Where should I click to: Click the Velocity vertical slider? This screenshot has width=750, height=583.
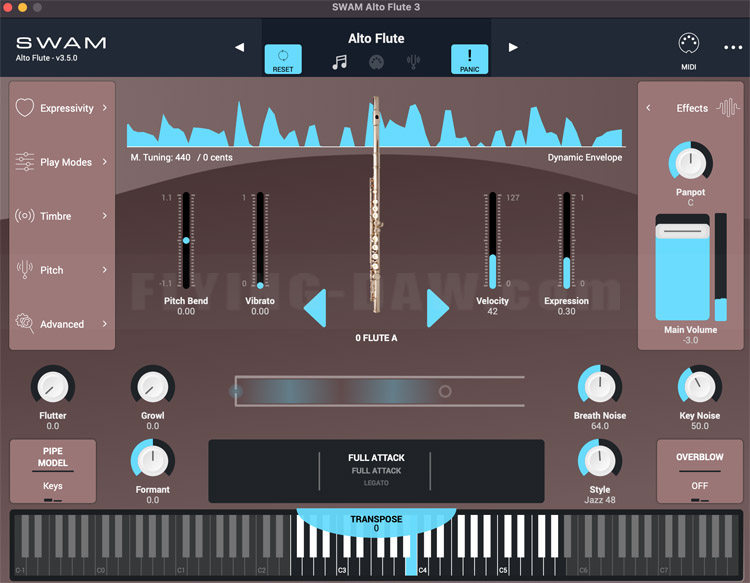coord(492,240)
